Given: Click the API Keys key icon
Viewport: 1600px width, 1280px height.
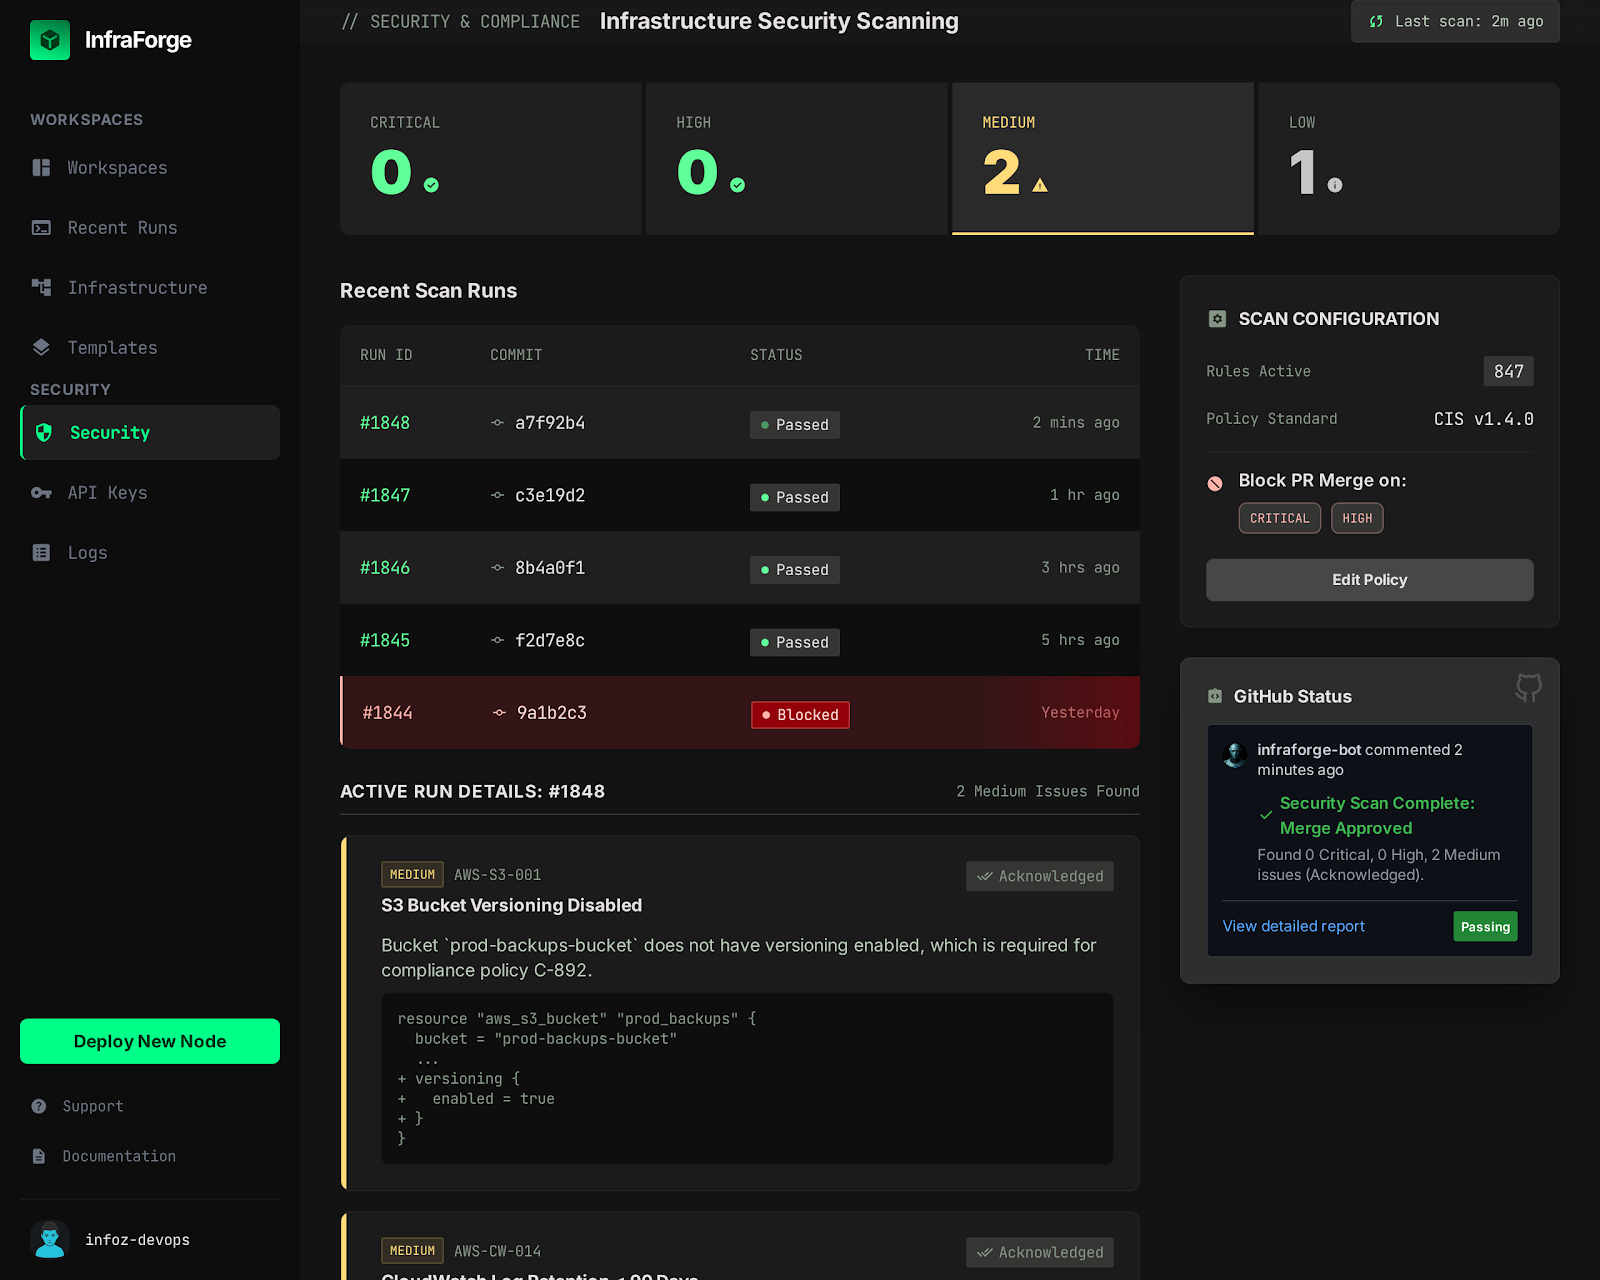Looking at the screenshot, I should 41,493.
